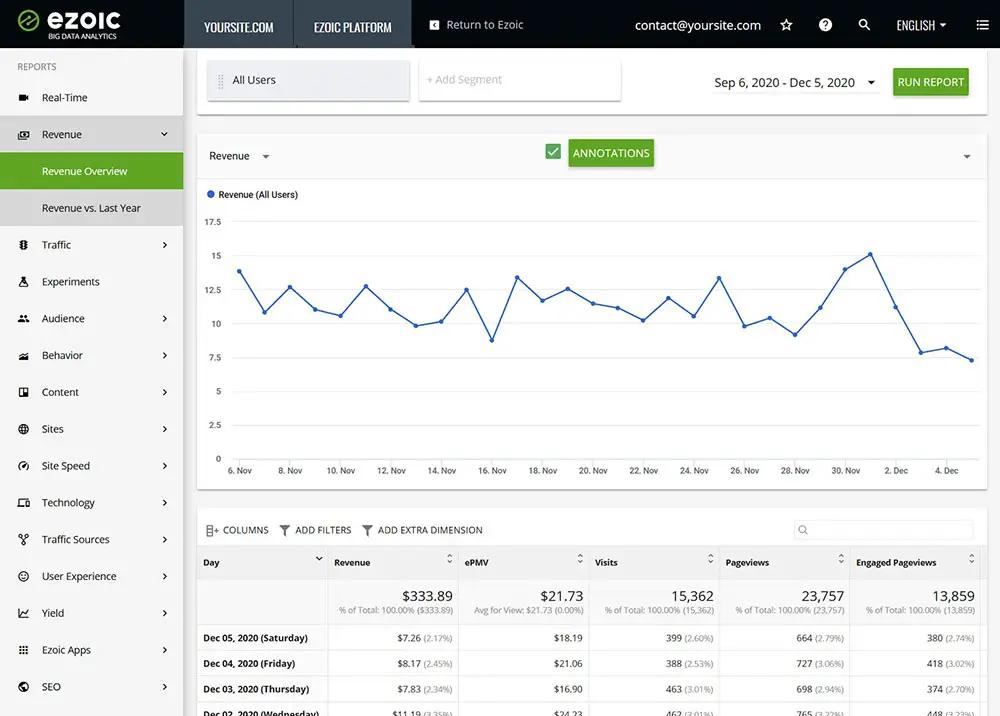Viewport: 1000px width, 716px height.
Task: Click the table search input field
Action: click(x=883, y=530)
